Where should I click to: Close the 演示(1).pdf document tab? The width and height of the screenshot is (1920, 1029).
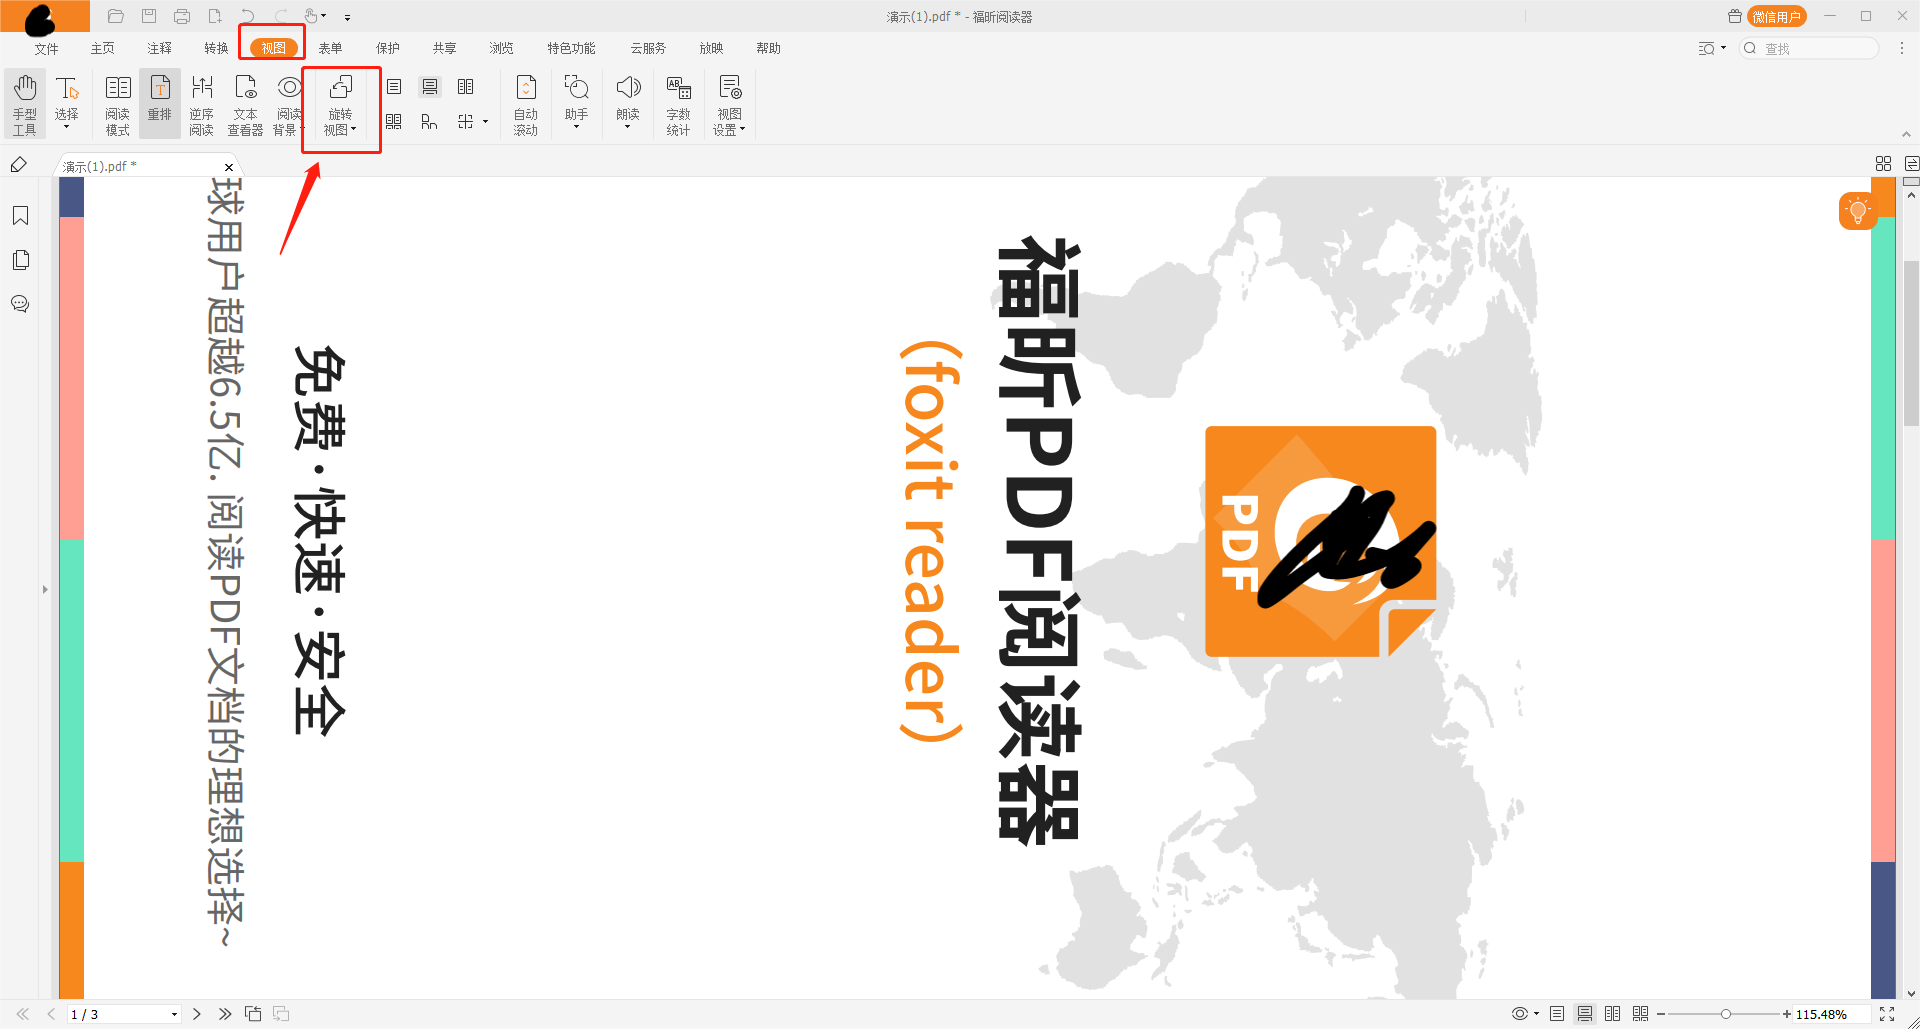[x=228, y=166]
